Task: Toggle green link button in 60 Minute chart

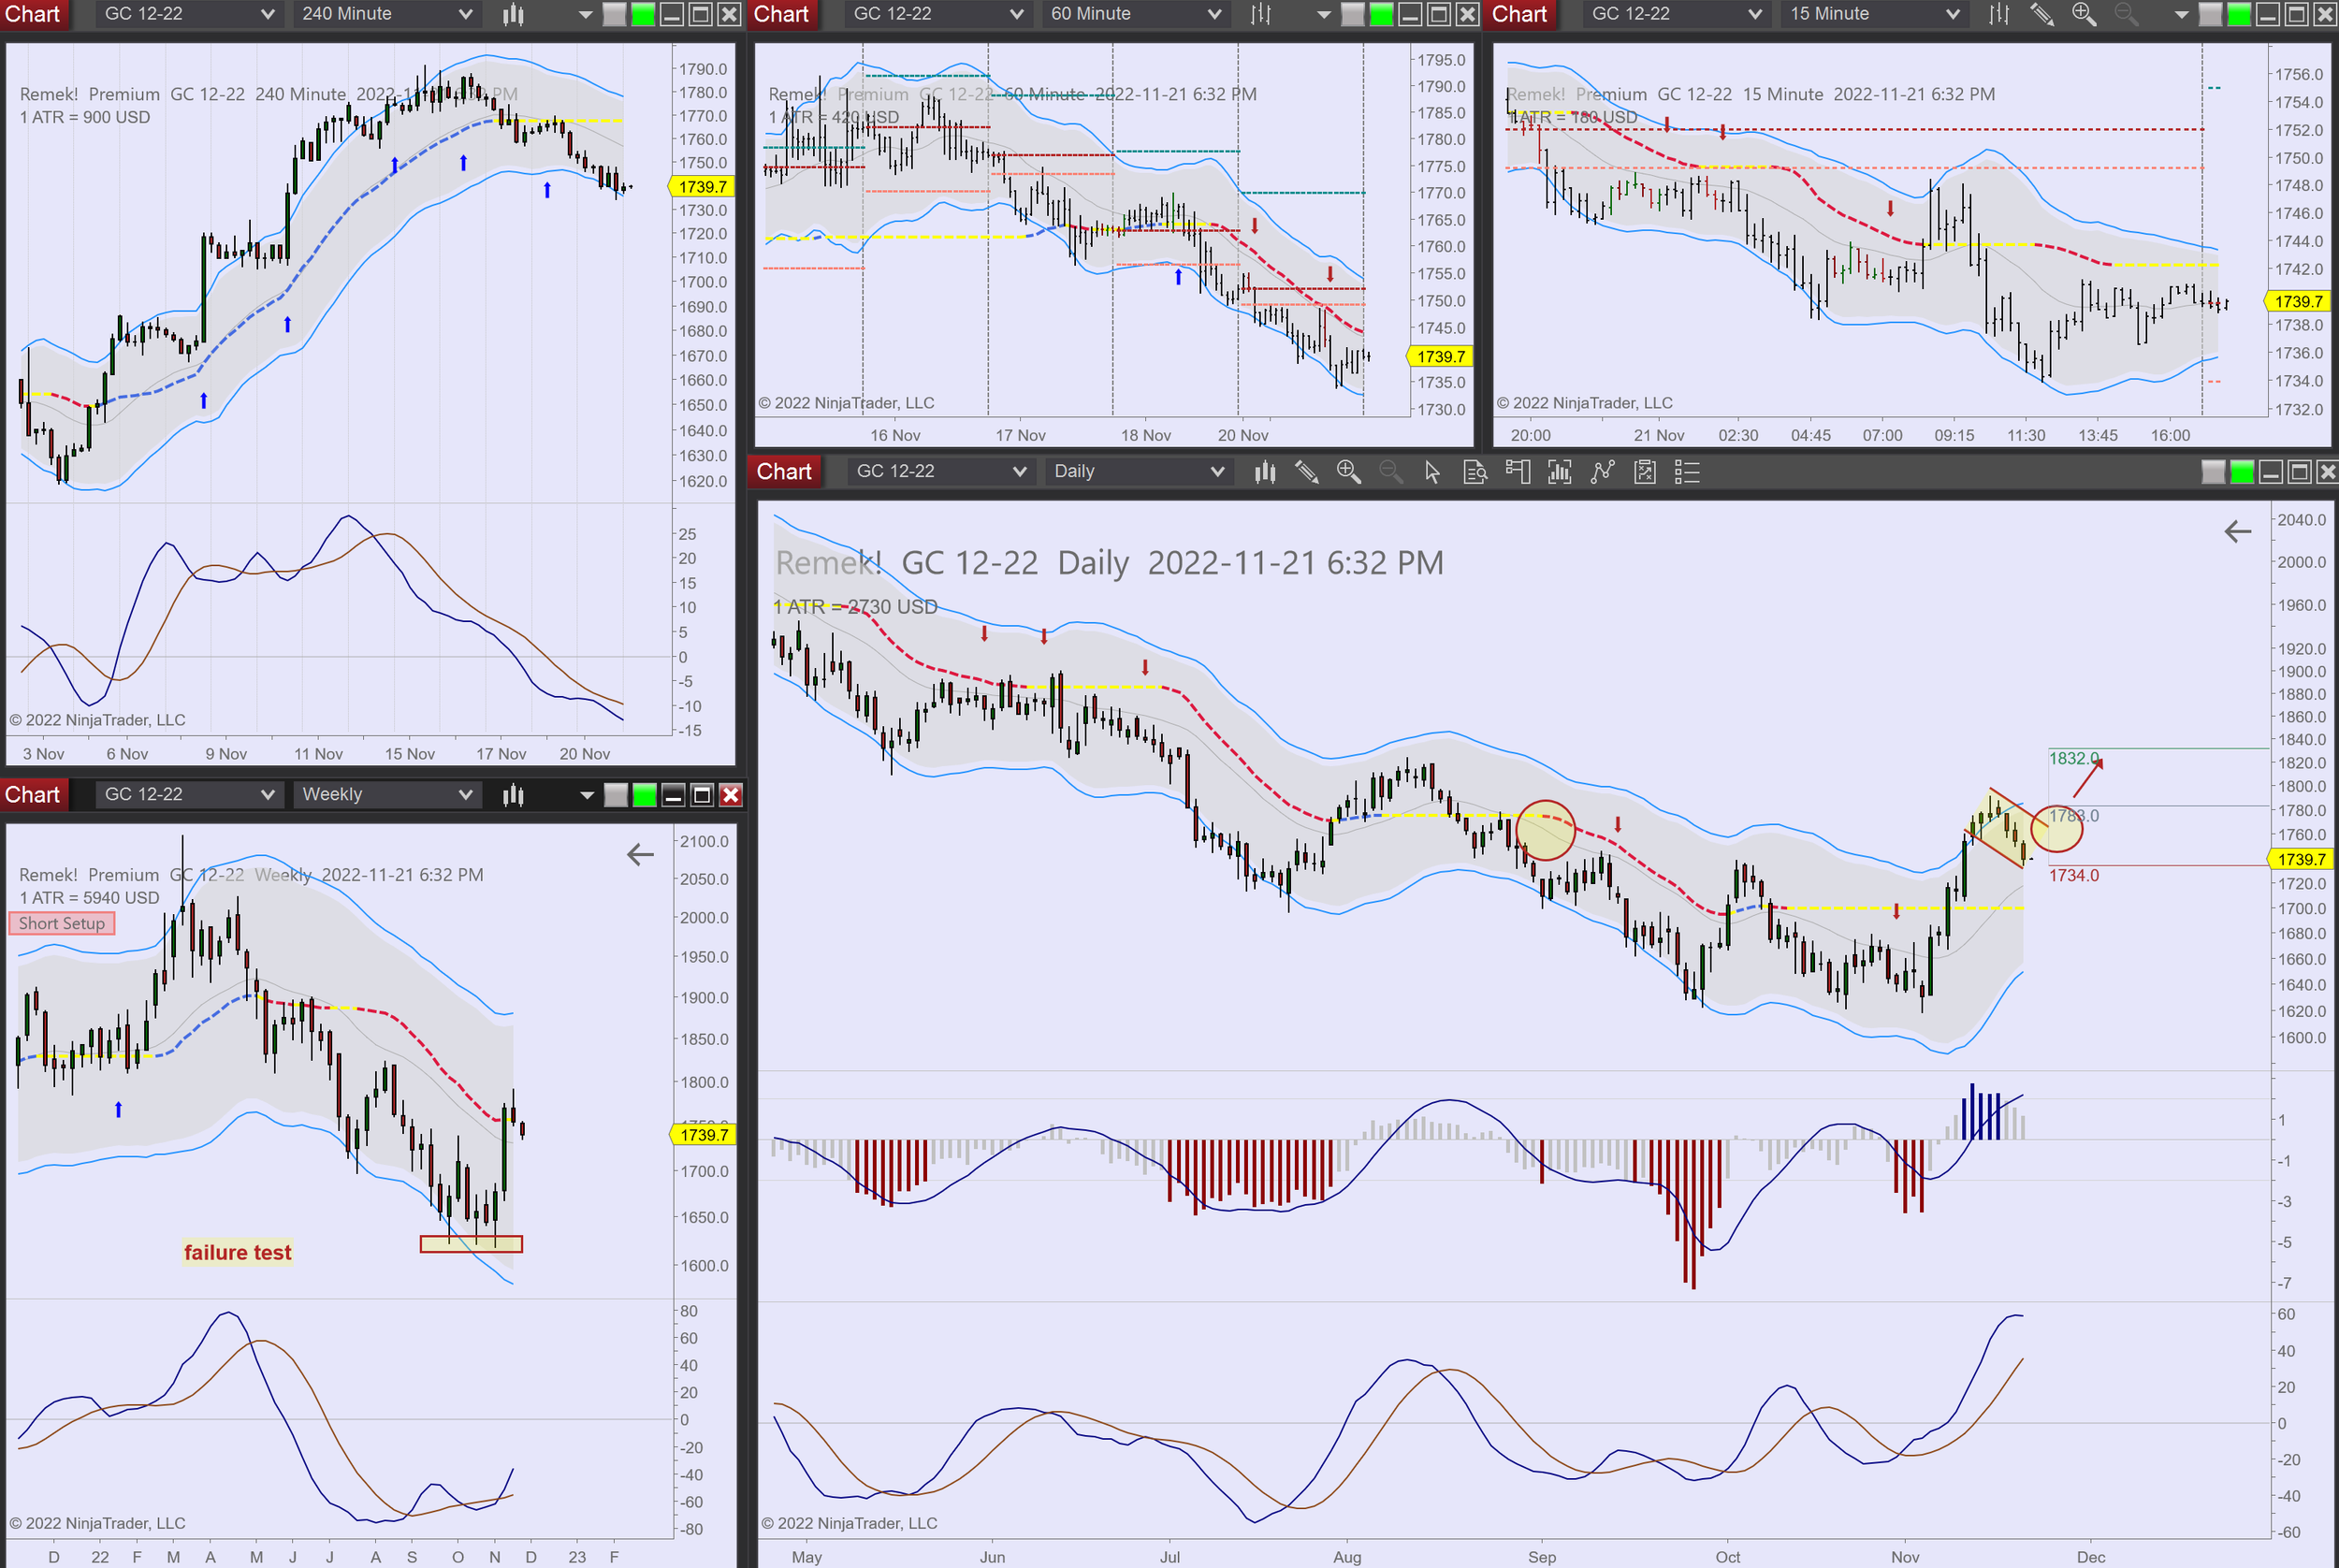Action: [x=1382, y=14]
